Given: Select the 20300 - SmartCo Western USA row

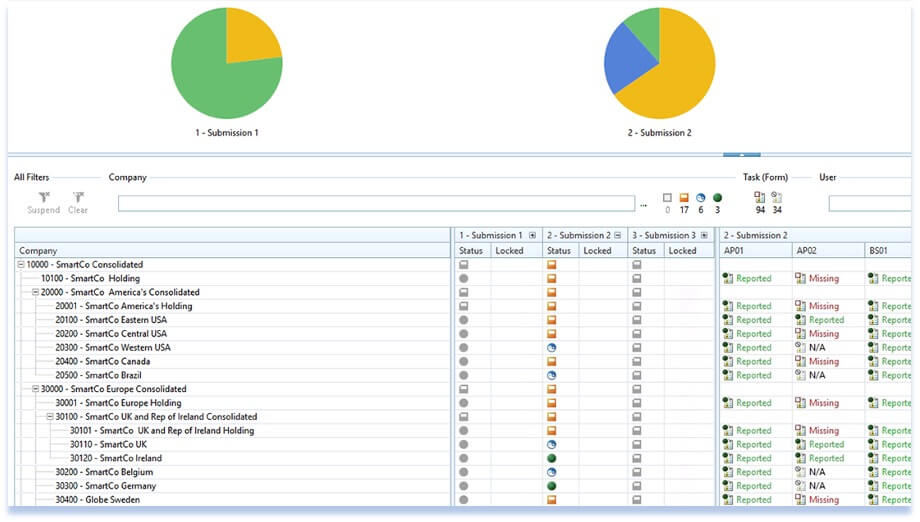Looking at the screenshot, I should (x=112, y=348).
